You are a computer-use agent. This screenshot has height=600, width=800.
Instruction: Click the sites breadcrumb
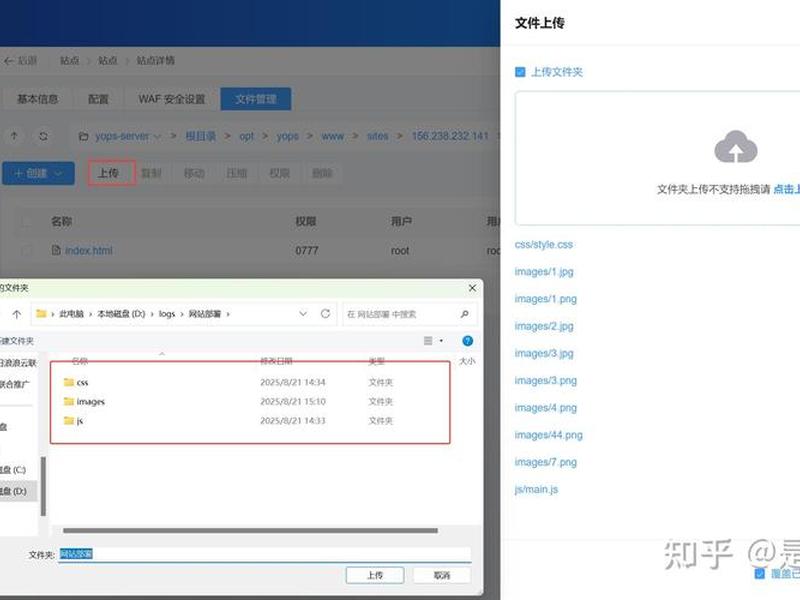[x=378, y=136]
